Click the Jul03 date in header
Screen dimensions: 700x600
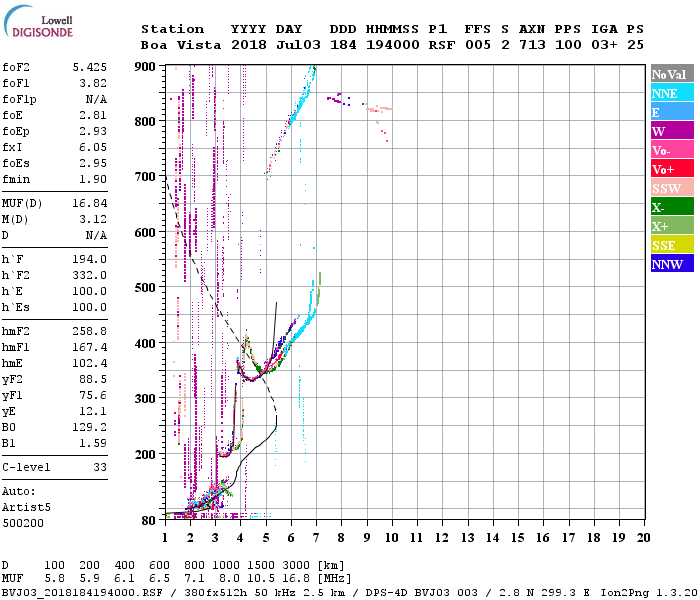[x=298, y=45]
